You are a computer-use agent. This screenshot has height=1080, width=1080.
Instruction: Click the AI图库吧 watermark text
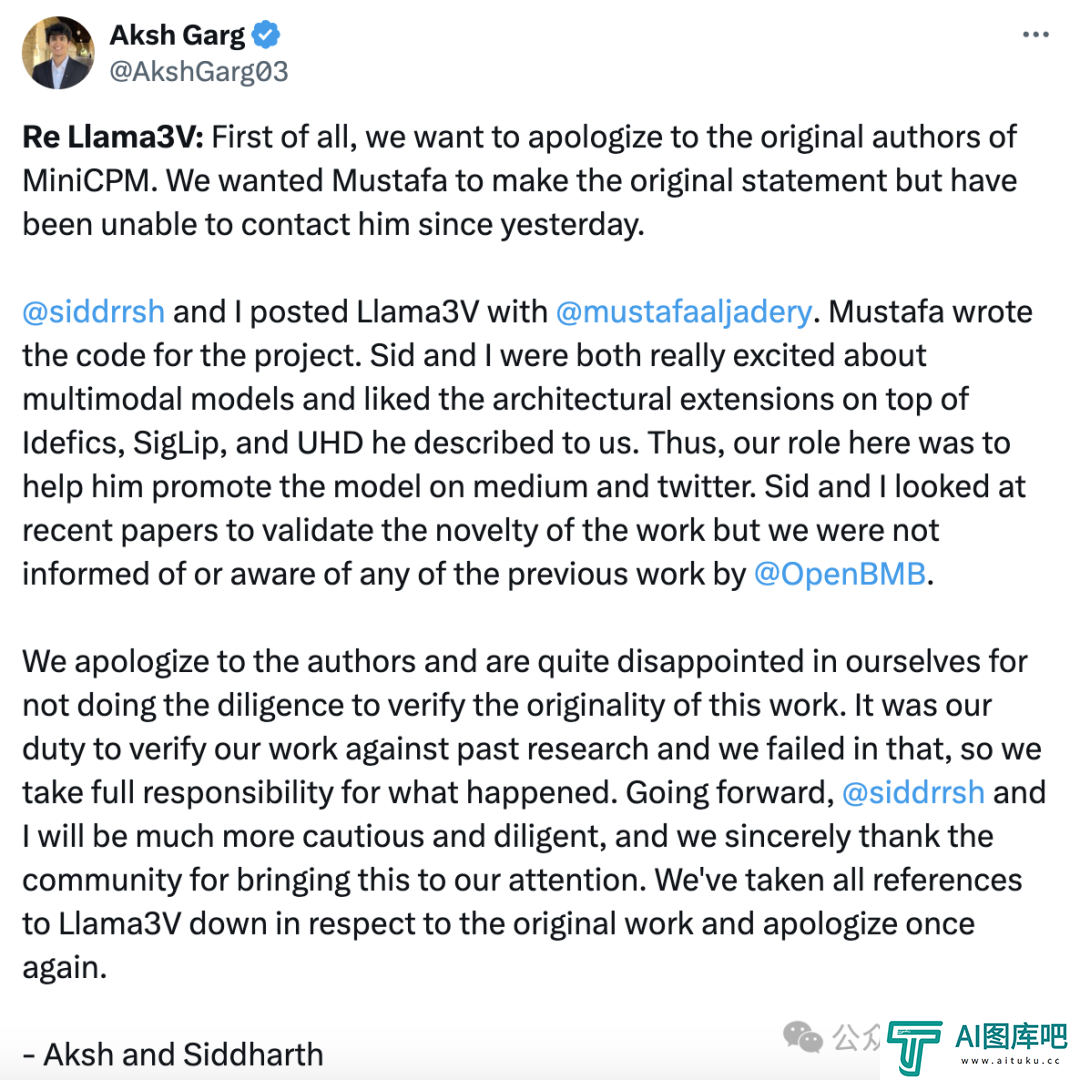1011,1037
